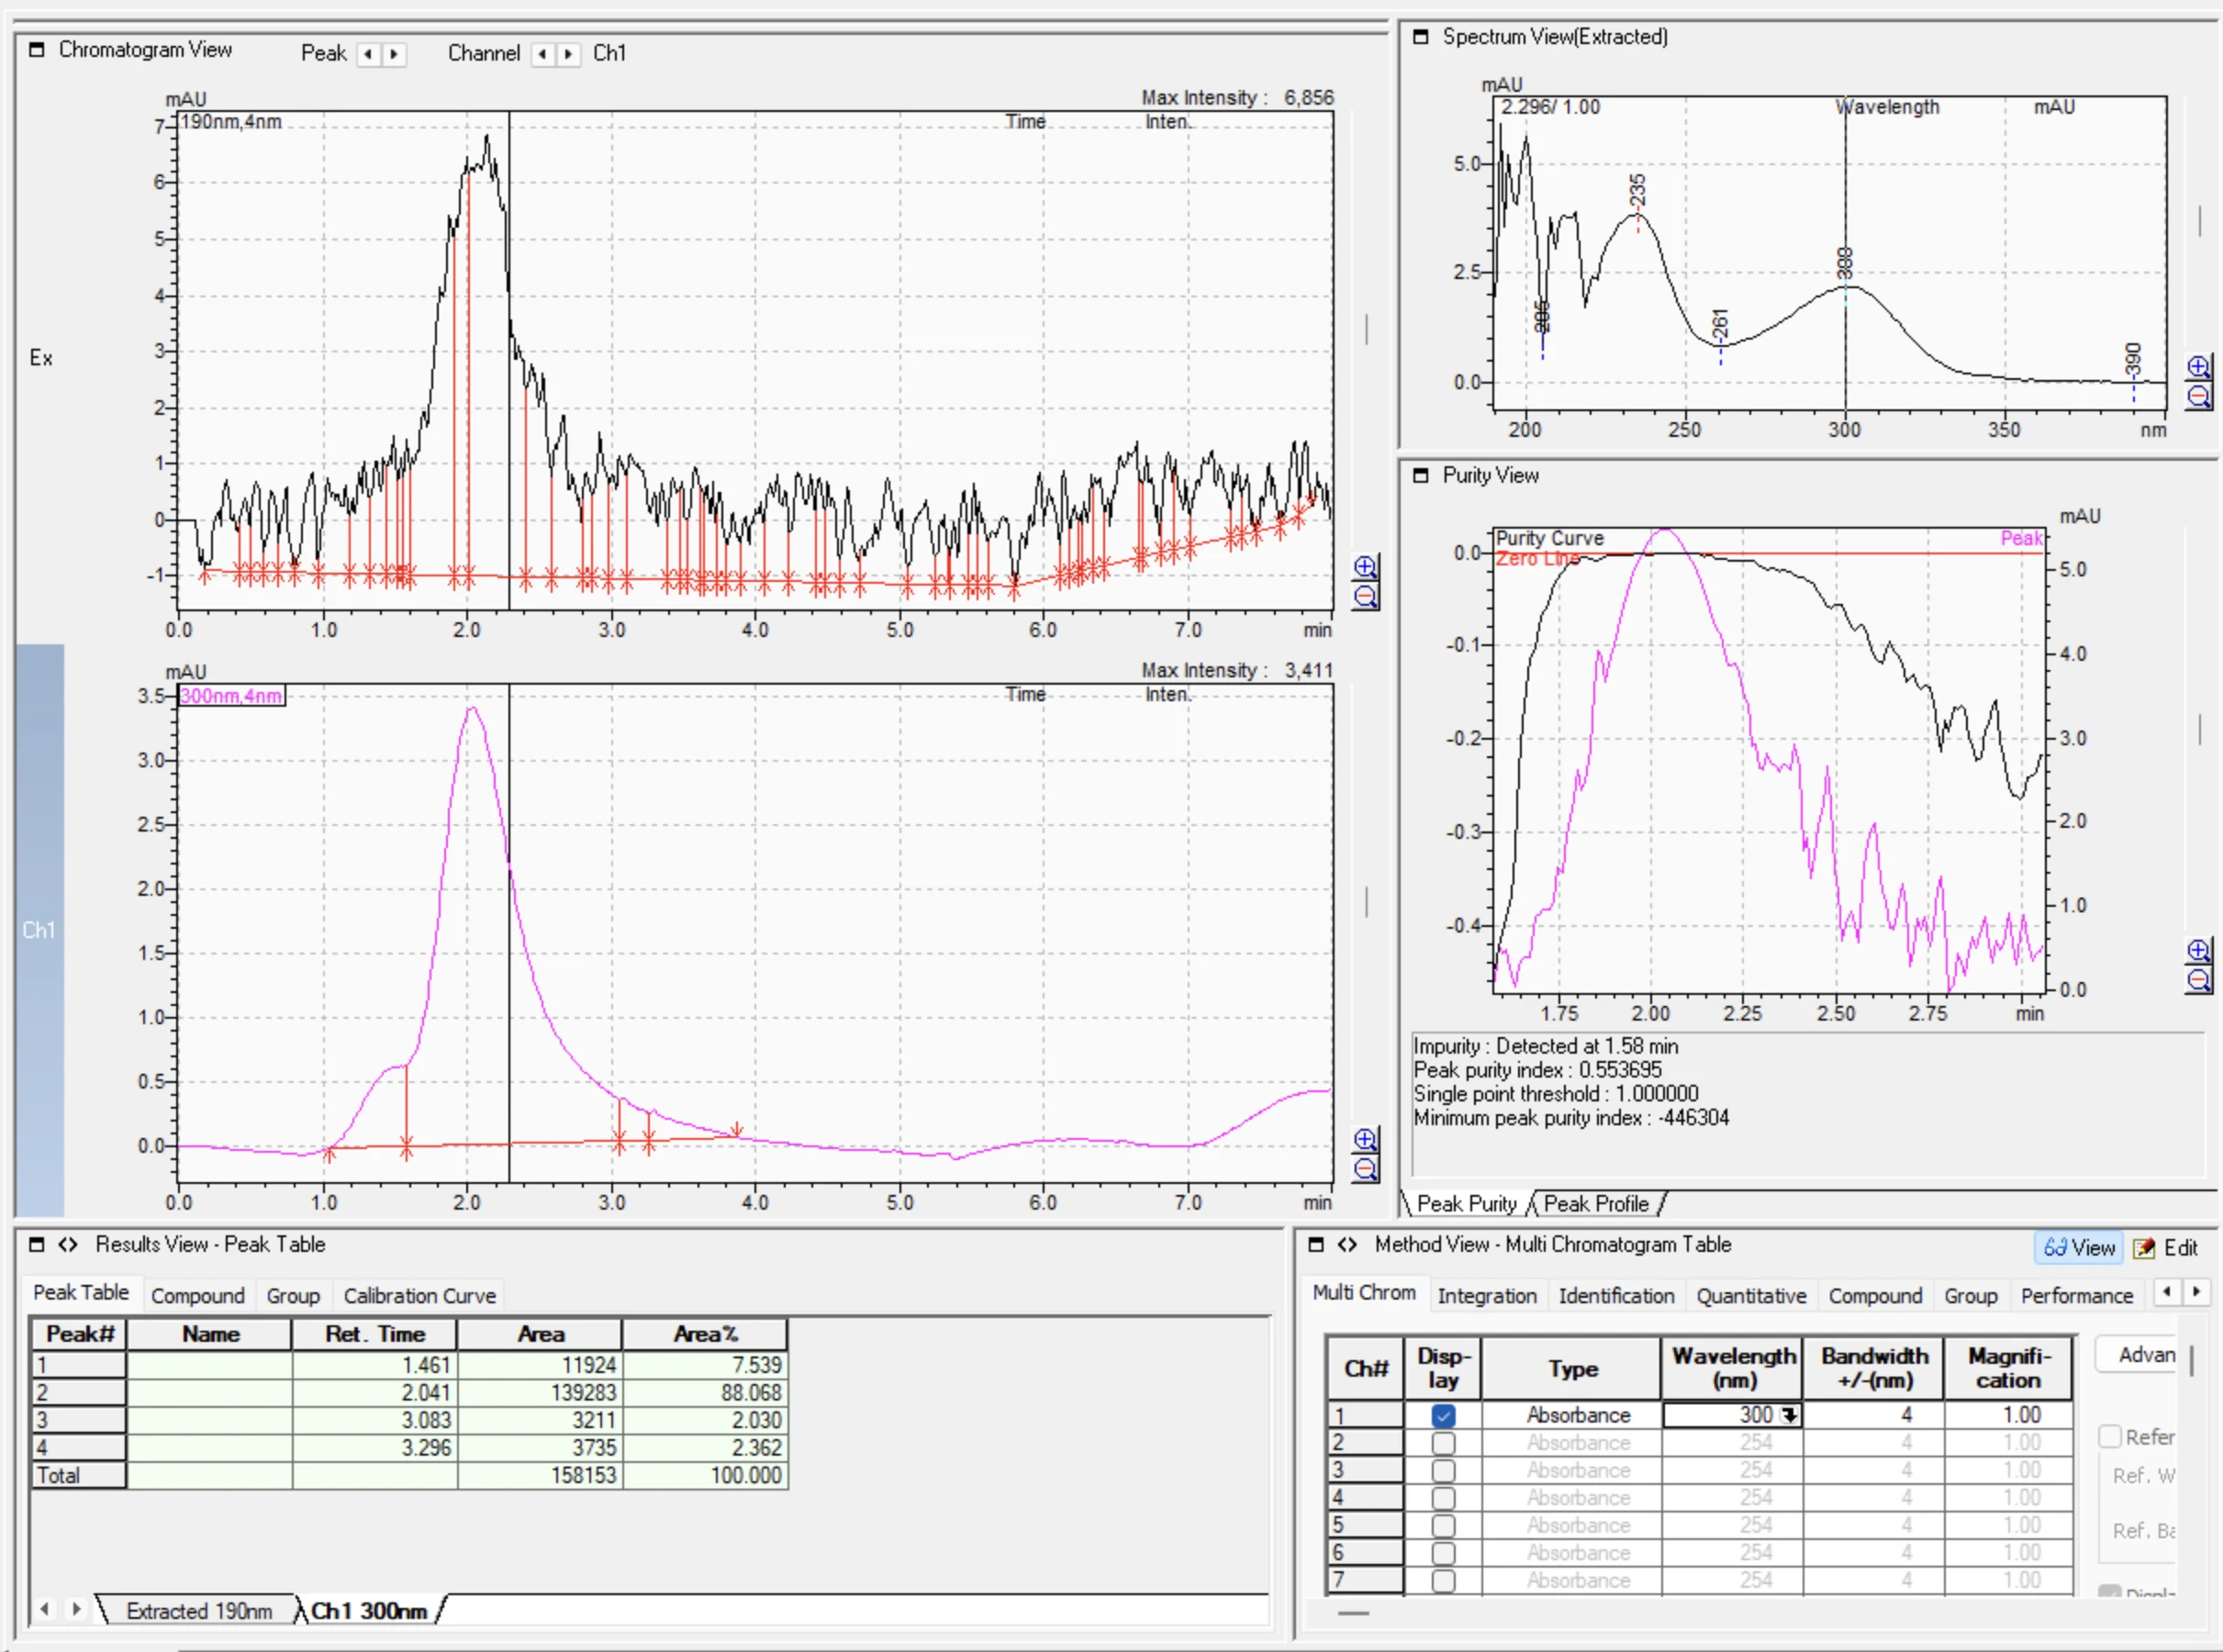Zoom out on the Purity View plot
The width and height of the screenshot is (2223, 1652).
[x=2198, y=980]
